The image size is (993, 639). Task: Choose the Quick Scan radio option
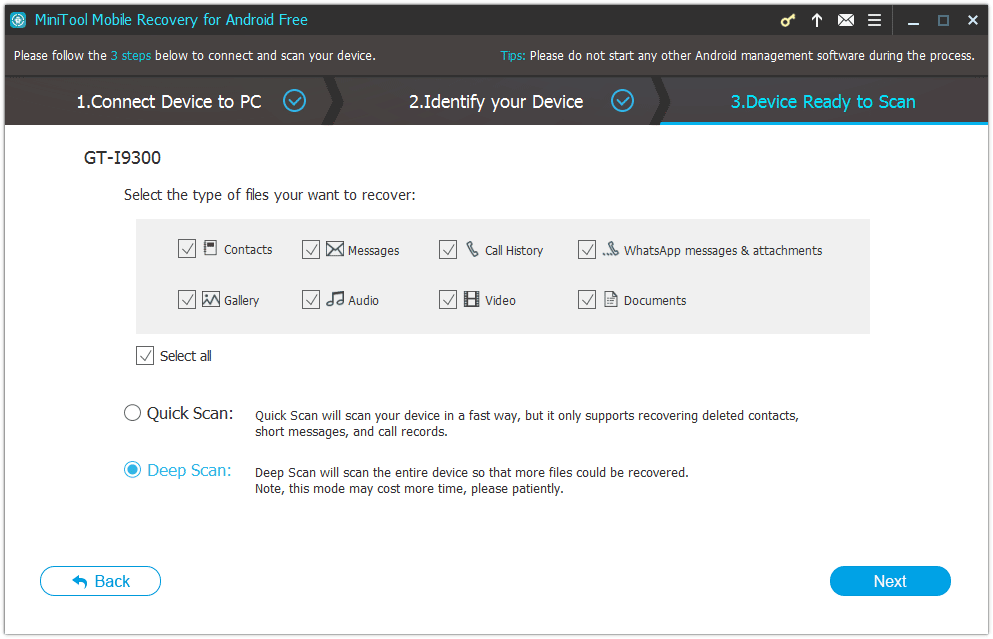[132, 413]
